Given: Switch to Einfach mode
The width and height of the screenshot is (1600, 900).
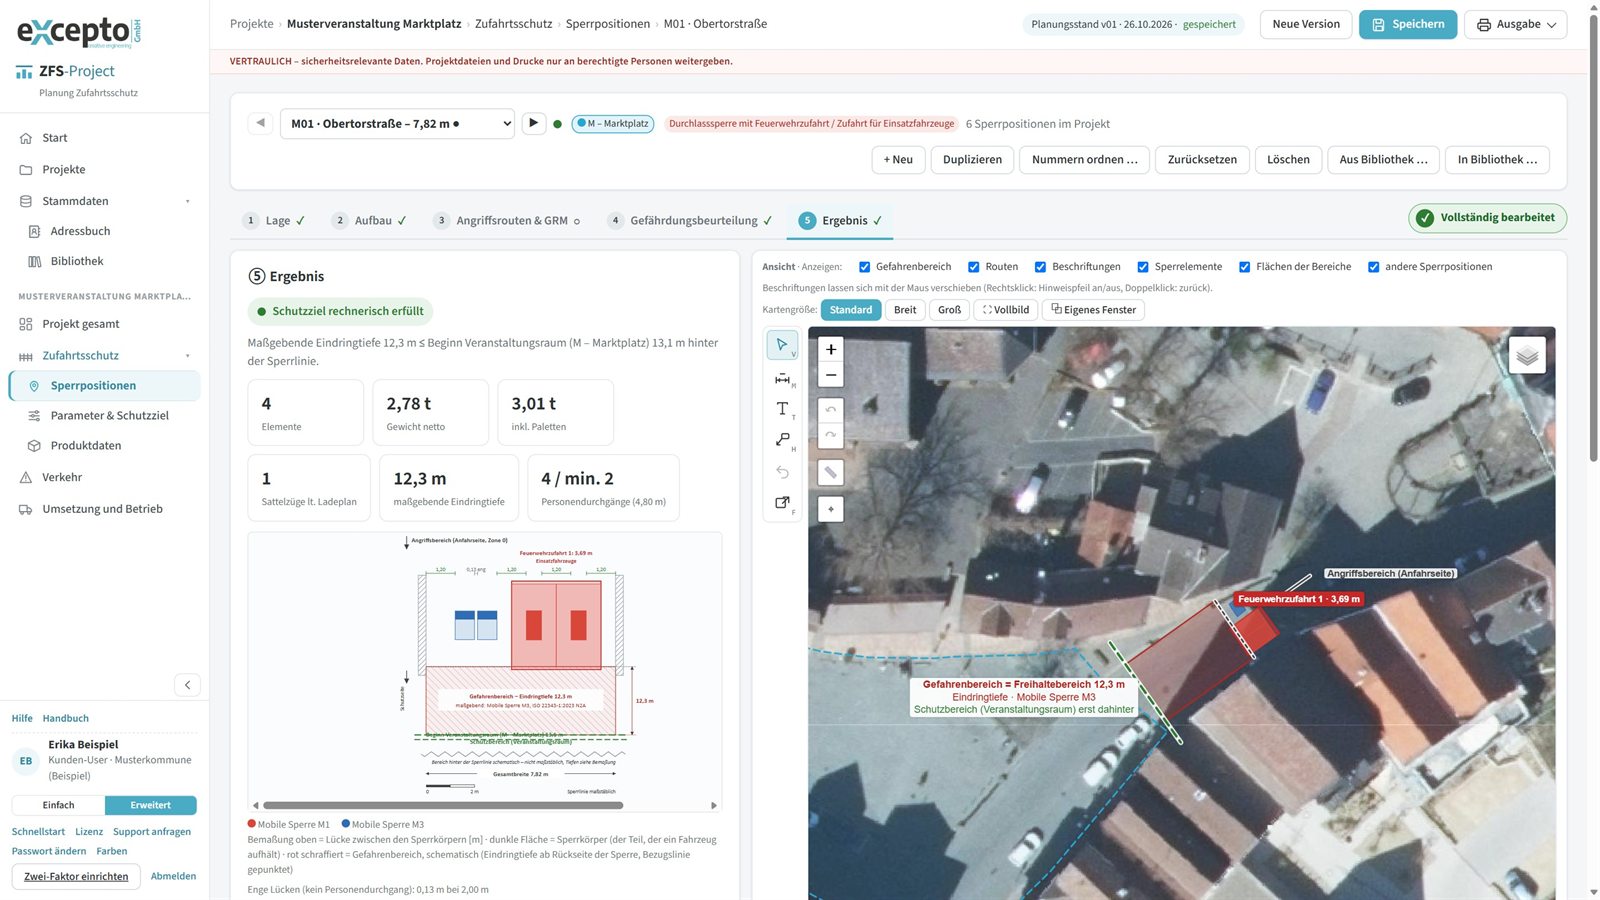Looking at the screenshot, I should (x=58, y=806).
